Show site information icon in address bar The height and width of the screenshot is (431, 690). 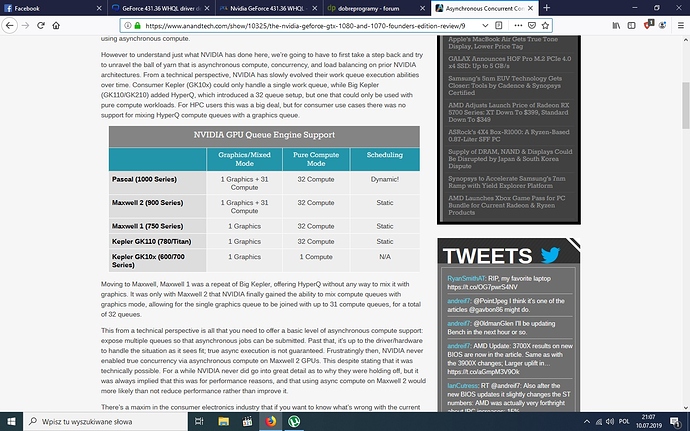point(128,26)
